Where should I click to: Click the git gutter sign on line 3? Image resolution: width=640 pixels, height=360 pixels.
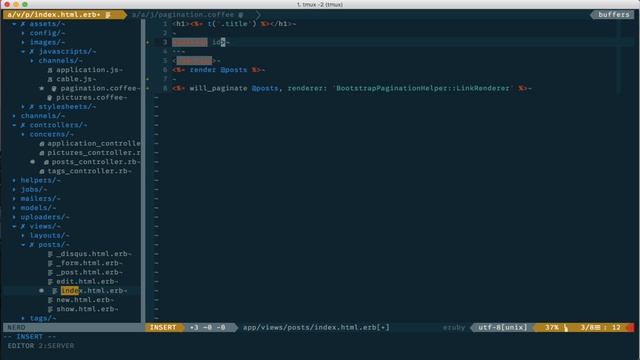pyautogui.click(x=148, y=42)
